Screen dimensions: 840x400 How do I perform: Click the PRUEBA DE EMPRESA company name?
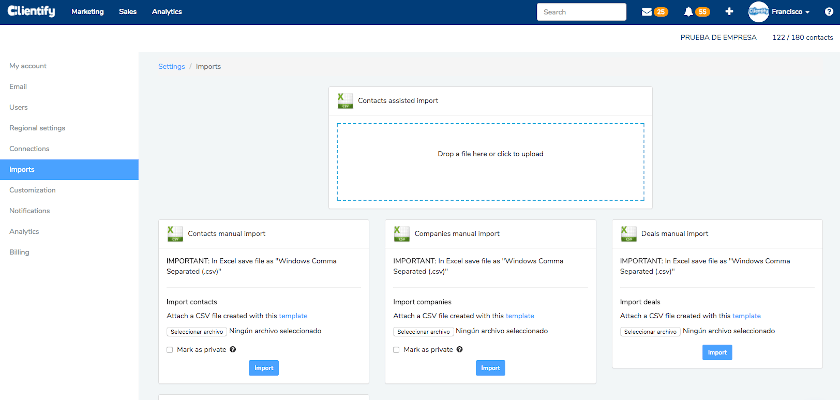point(718,37)
